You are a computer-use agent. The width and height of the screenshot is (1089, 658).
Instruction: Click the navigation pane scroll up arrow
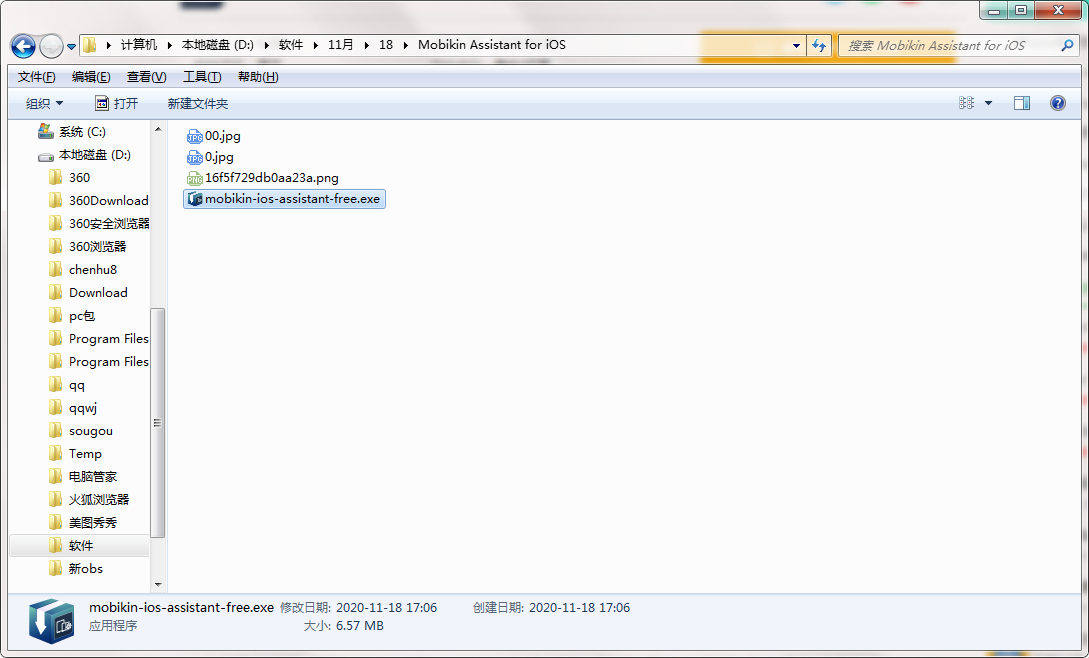click(x=158, y=129)
